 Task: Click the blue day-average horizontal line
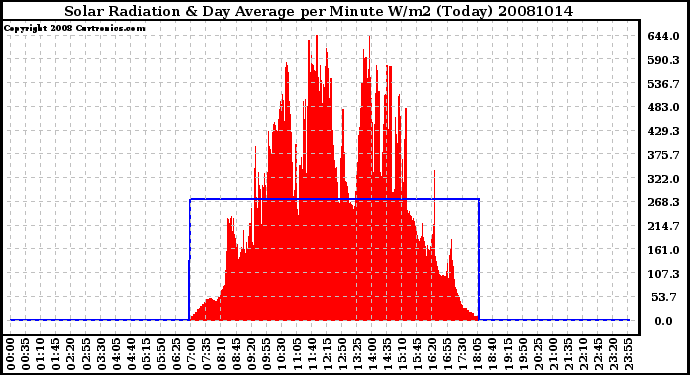[x=334, y=199]
